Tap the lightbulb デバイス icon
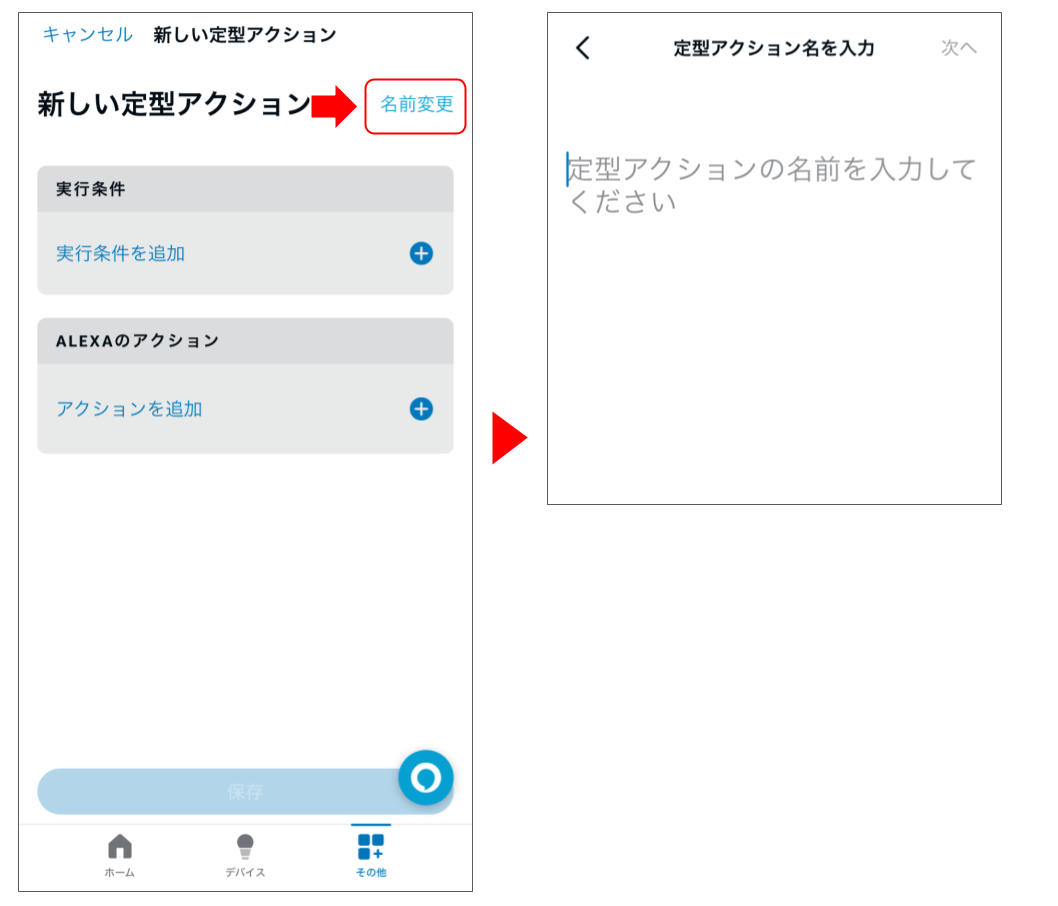Image resolution: width=1058 pixels, height=906 pixels. [x=244, y=847]
